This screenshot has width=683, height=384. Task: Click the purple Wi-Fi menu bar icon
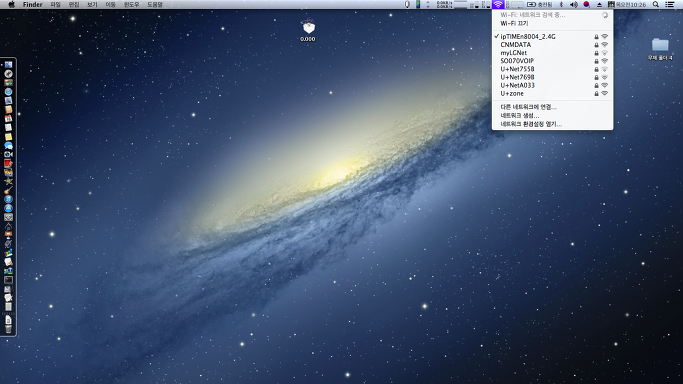(498, 4)
